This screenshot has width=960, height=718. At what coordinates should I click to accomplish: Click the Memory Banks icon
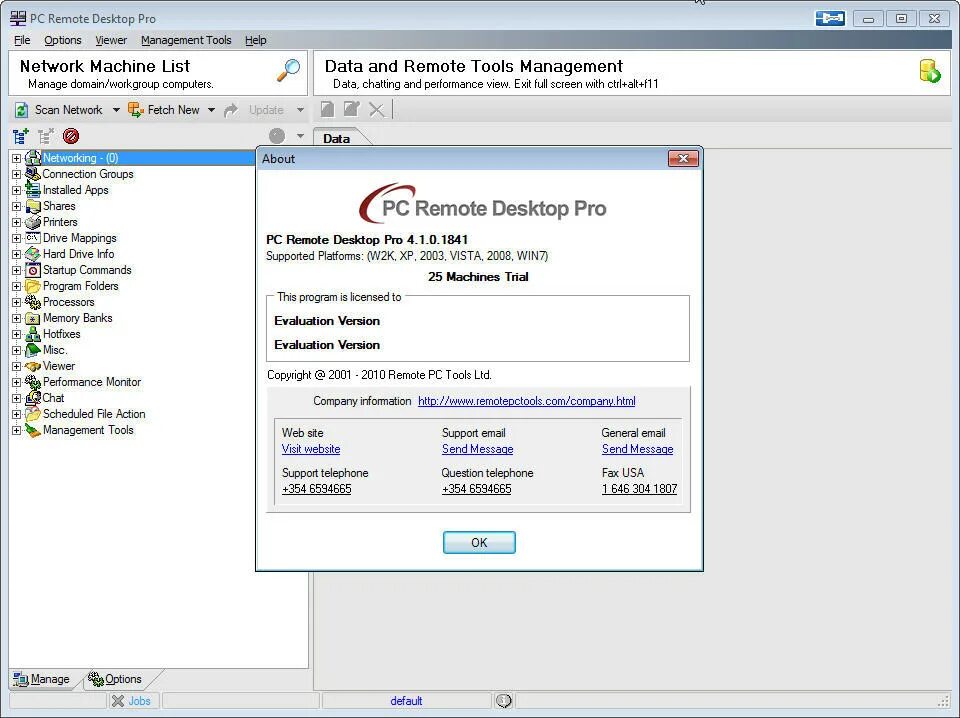[32, 318]
